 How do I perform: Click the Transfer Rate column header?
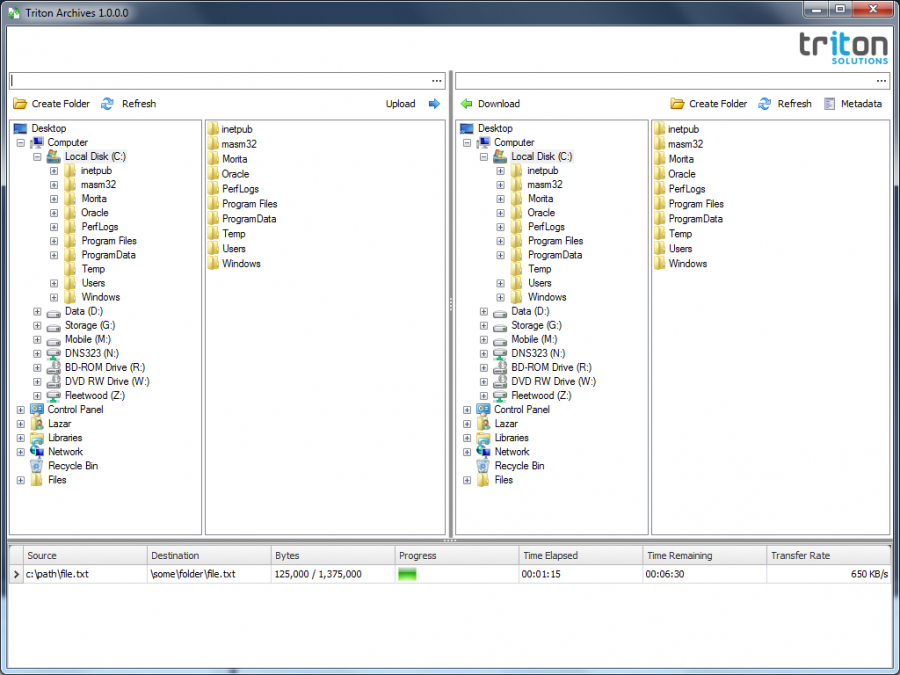coord(829,556)
